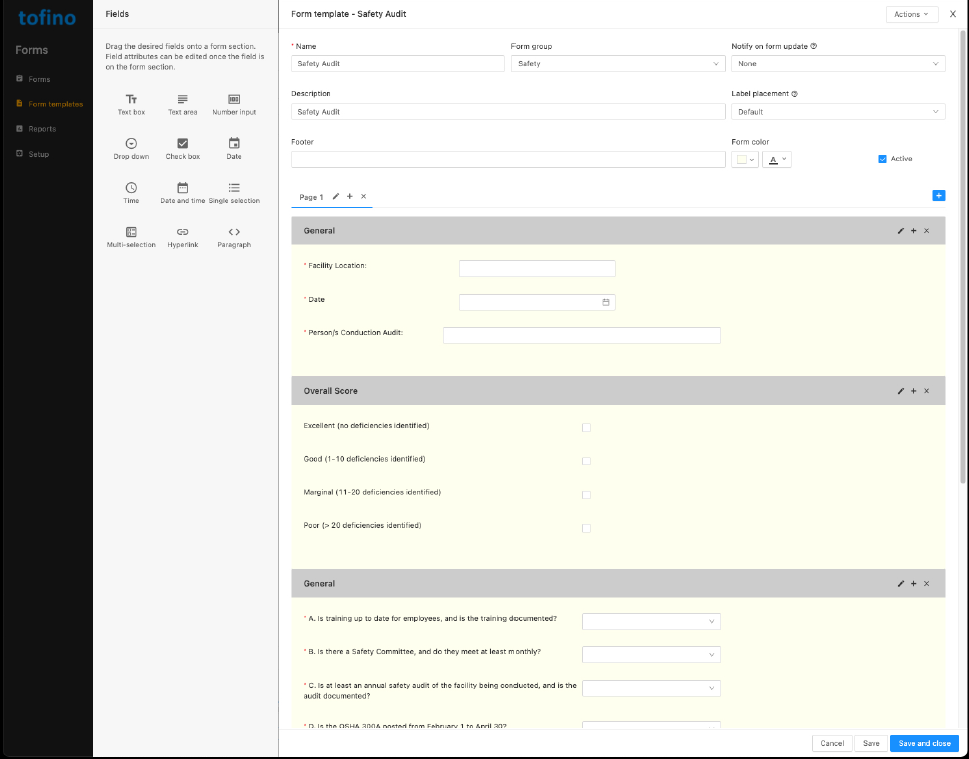Select the Text box field icon
Screen dimensions: 969x759
click(131, 100)
